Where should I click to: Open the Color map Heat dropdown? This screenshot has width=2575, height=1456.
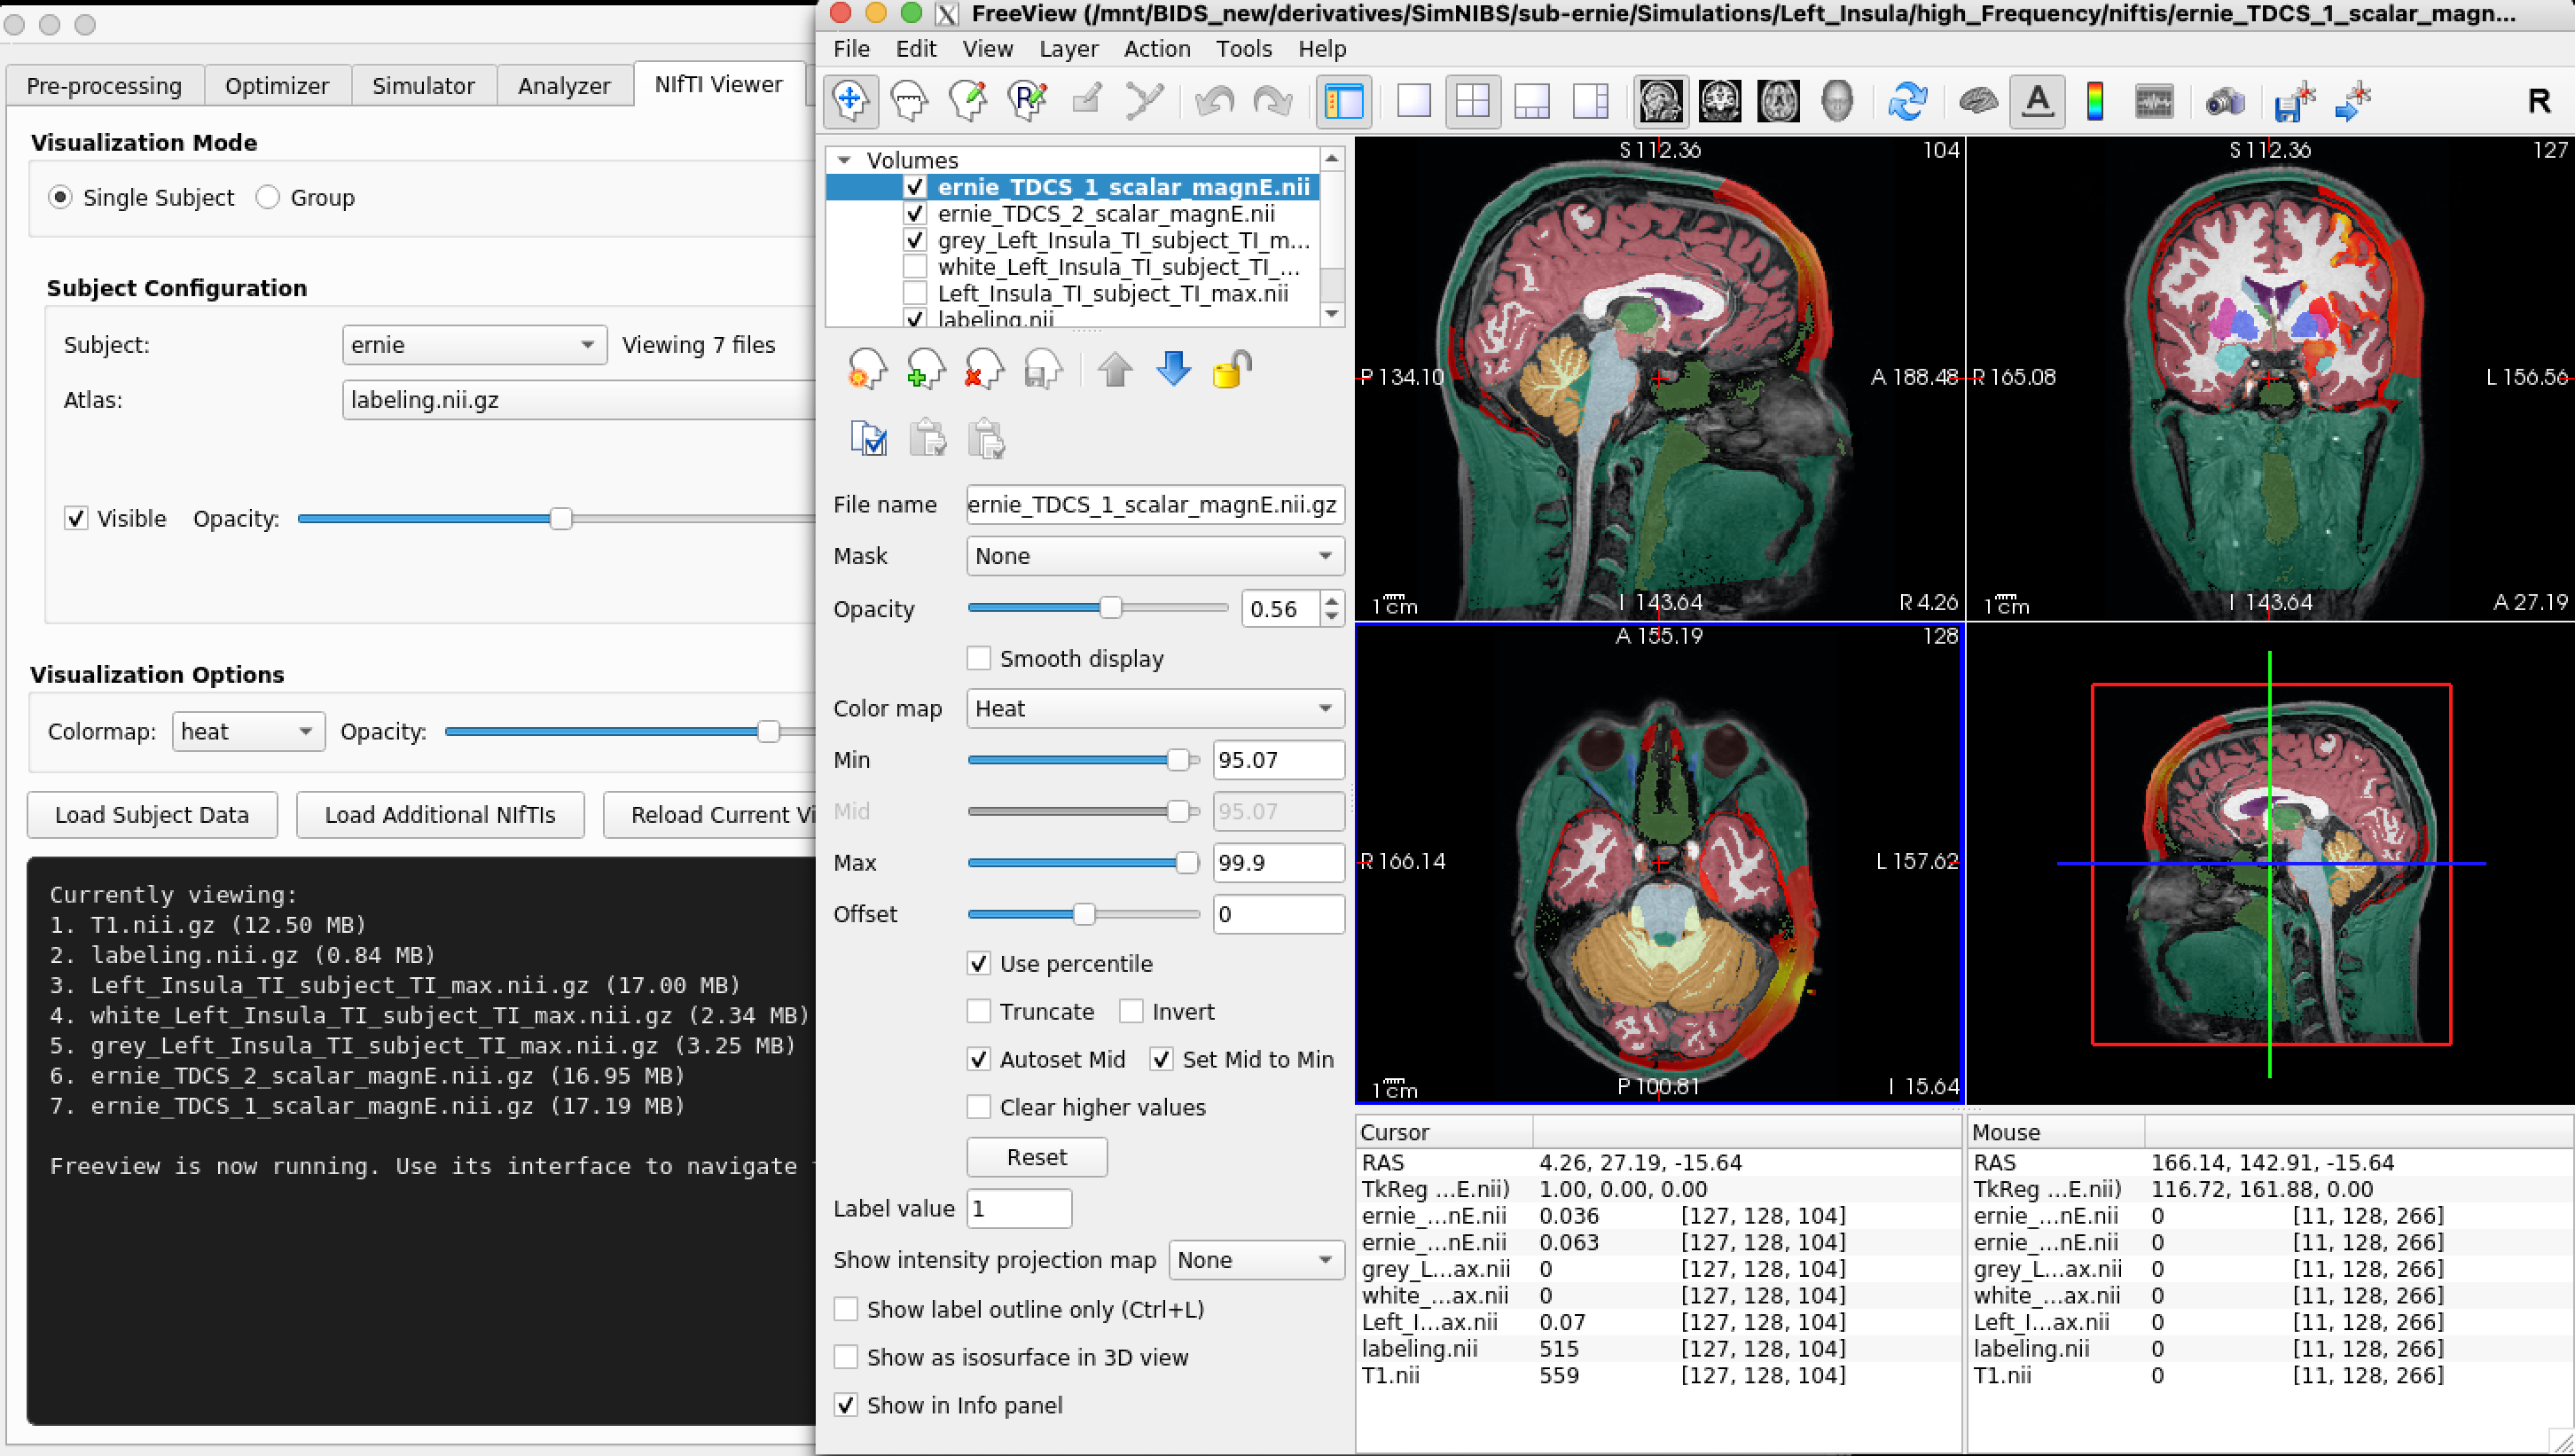click(1154, 709)
